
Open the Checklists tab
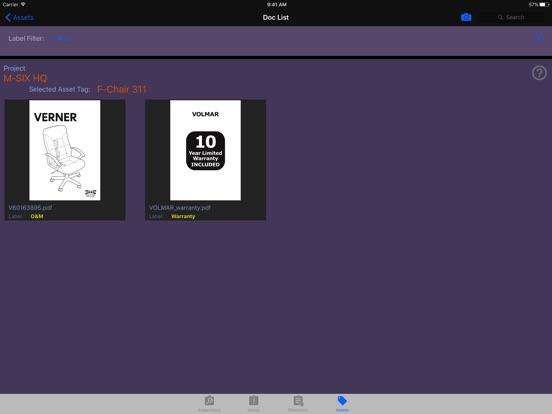tap(298, 403)
